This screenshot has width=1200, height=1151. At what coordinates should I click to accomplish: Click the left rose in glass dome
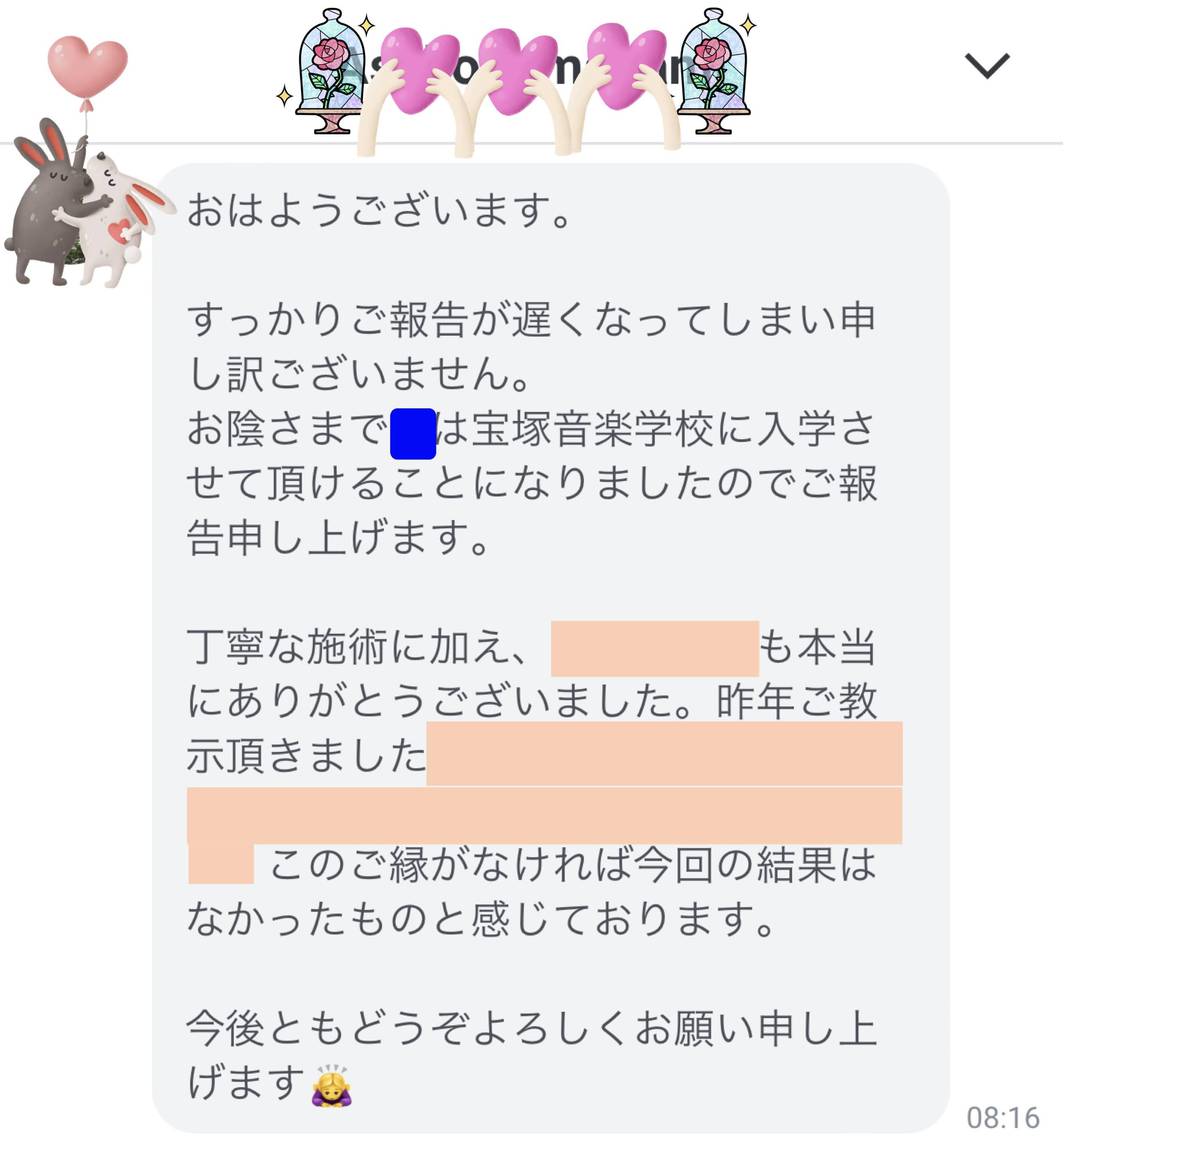[x=330, y=72]
